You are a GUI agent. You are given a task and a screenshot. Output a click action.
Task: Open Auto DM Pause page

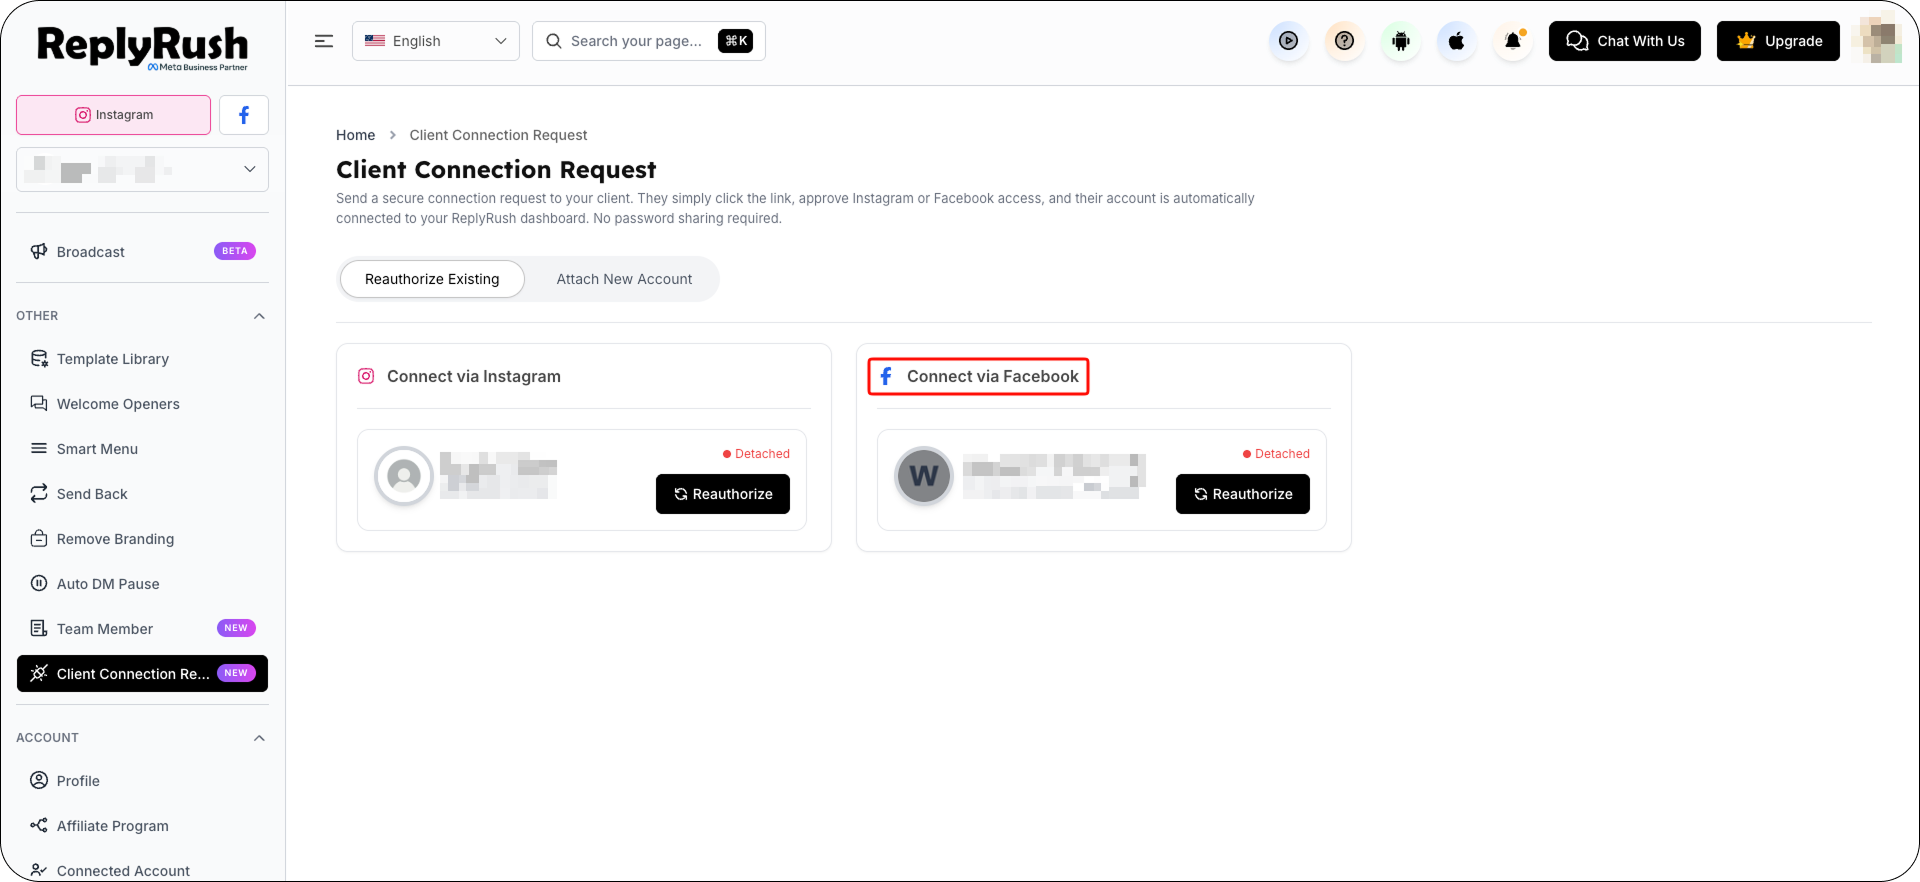coord(142,583)
